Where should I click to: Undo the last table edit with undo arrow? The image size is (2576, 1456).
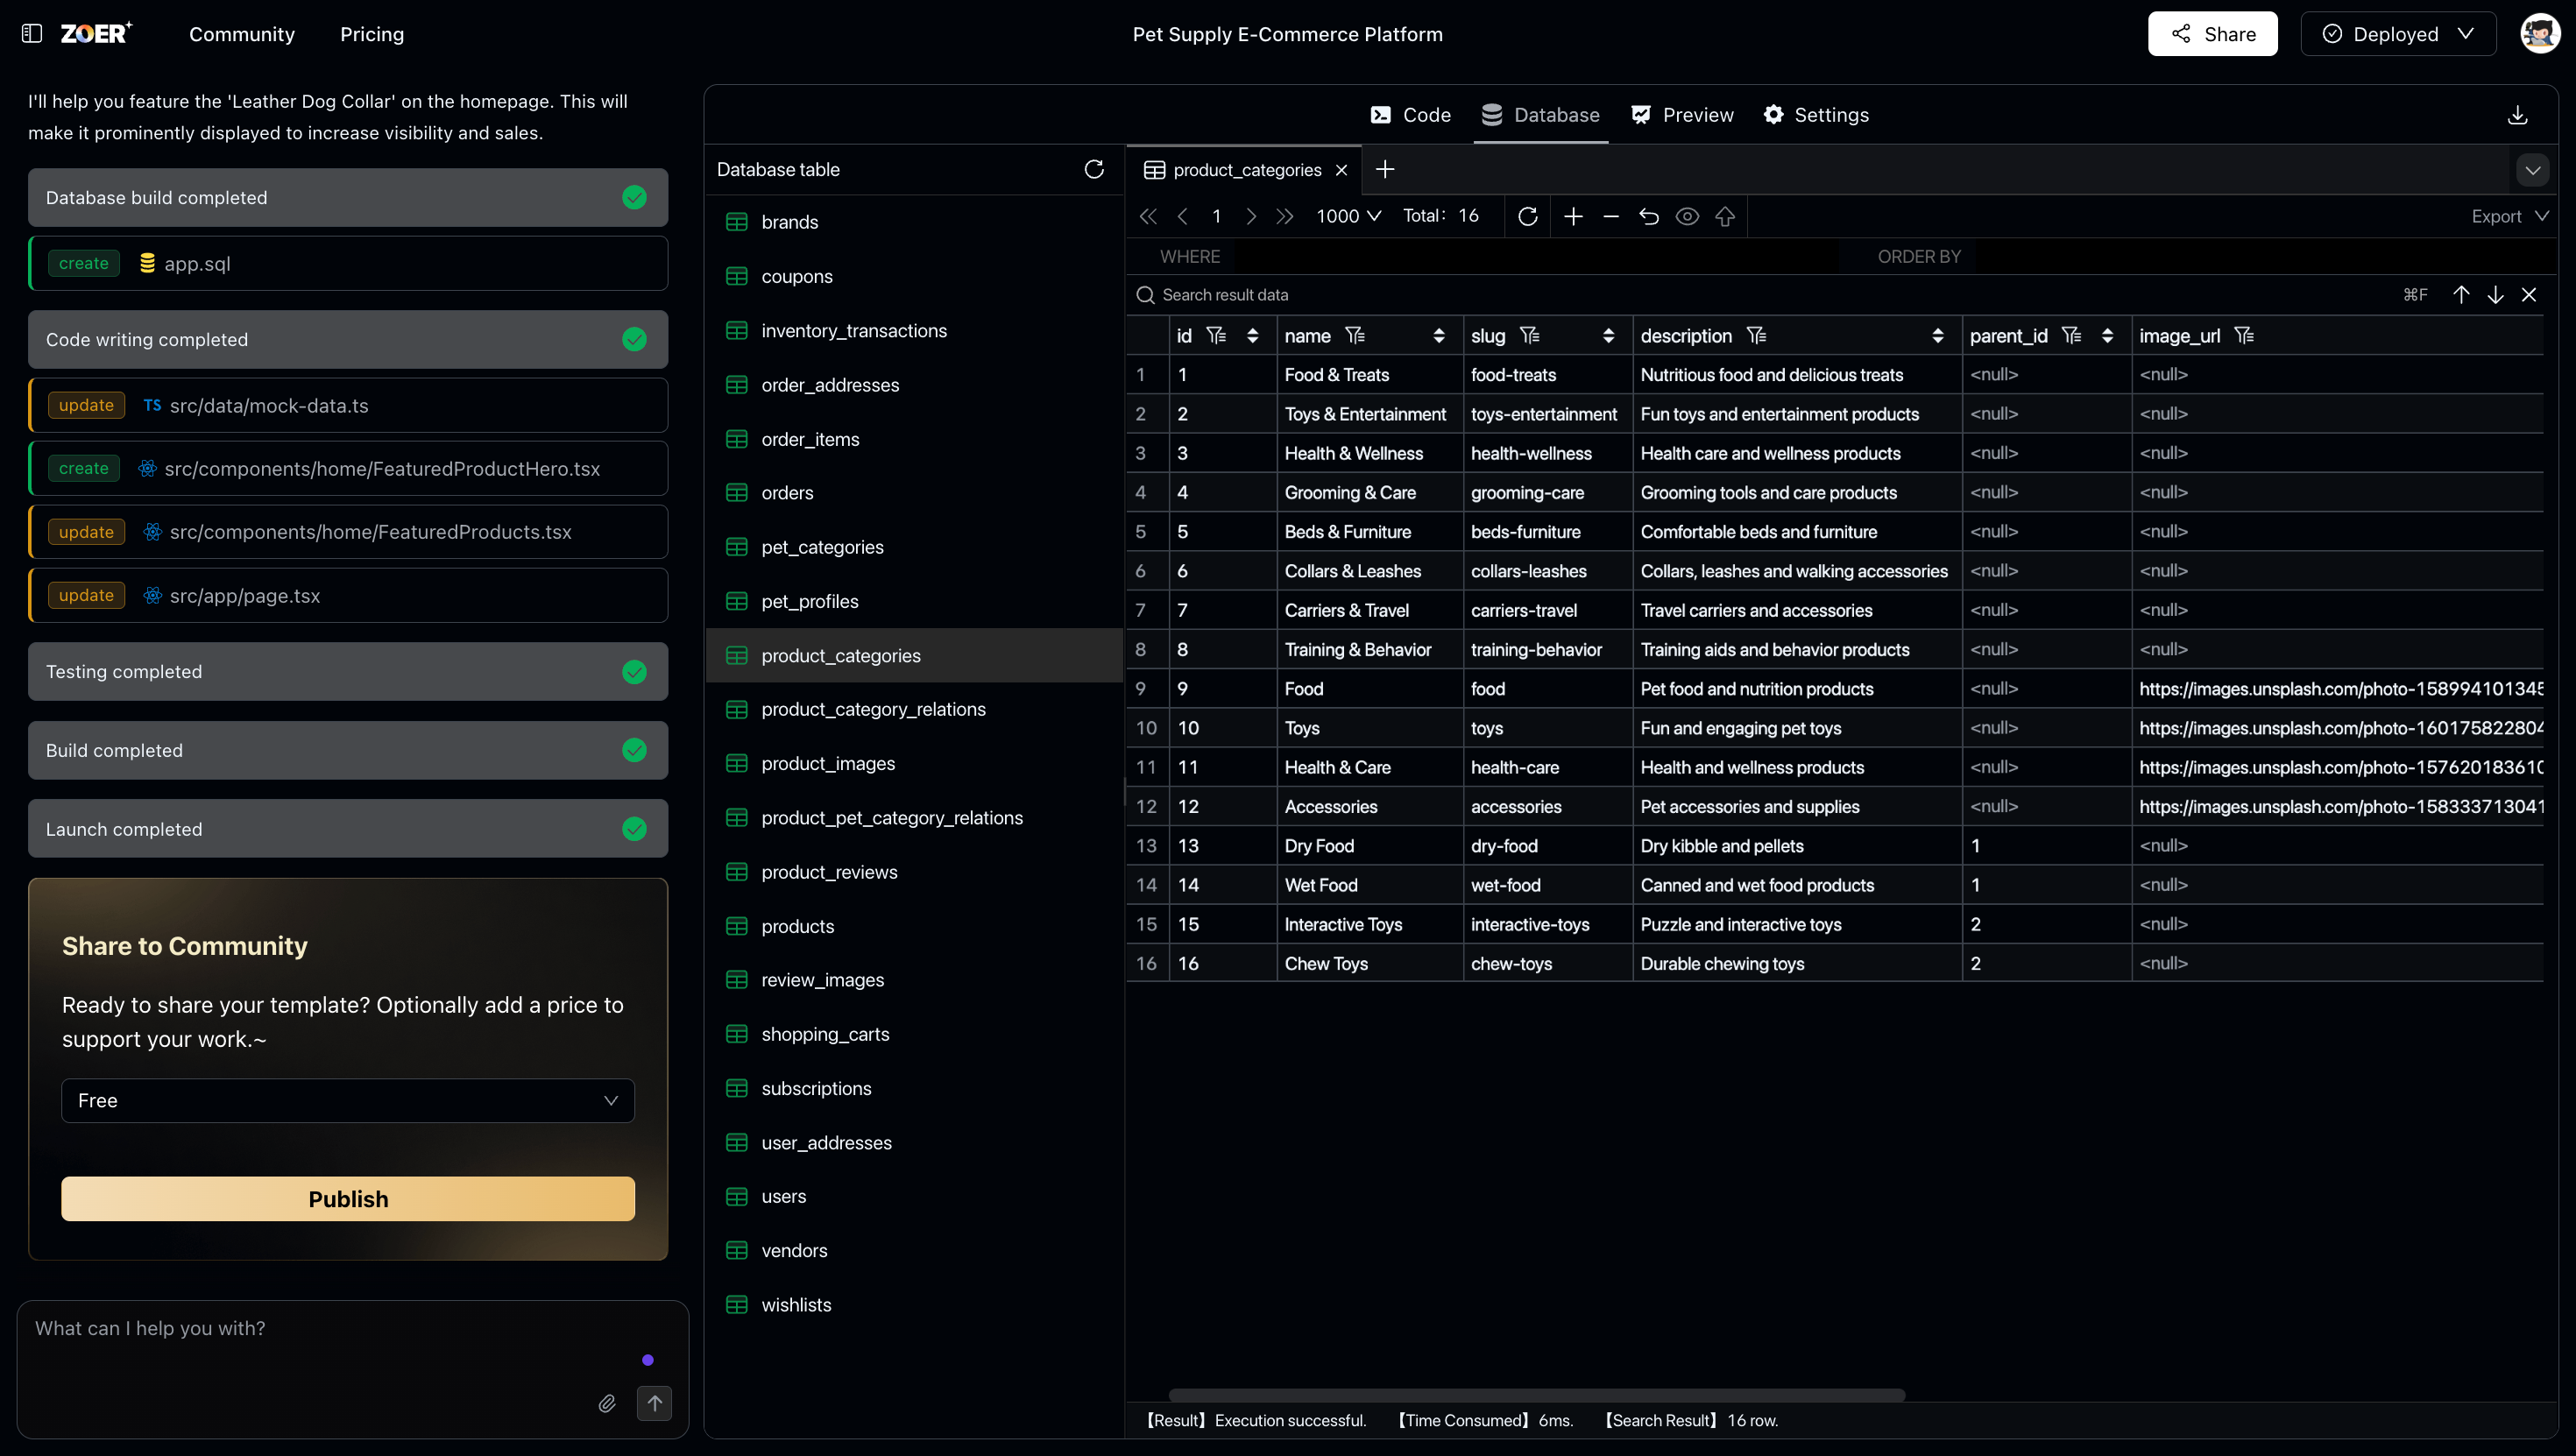(1649, 216)
